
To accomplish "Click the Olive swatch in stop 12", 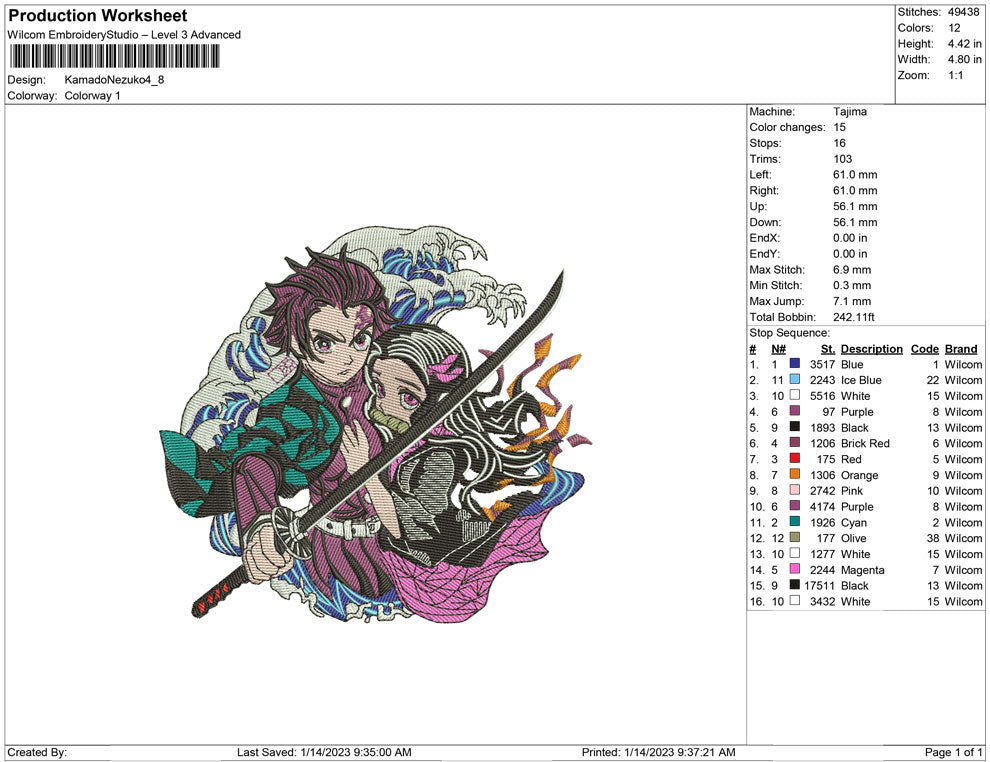I will pos(794,537).
